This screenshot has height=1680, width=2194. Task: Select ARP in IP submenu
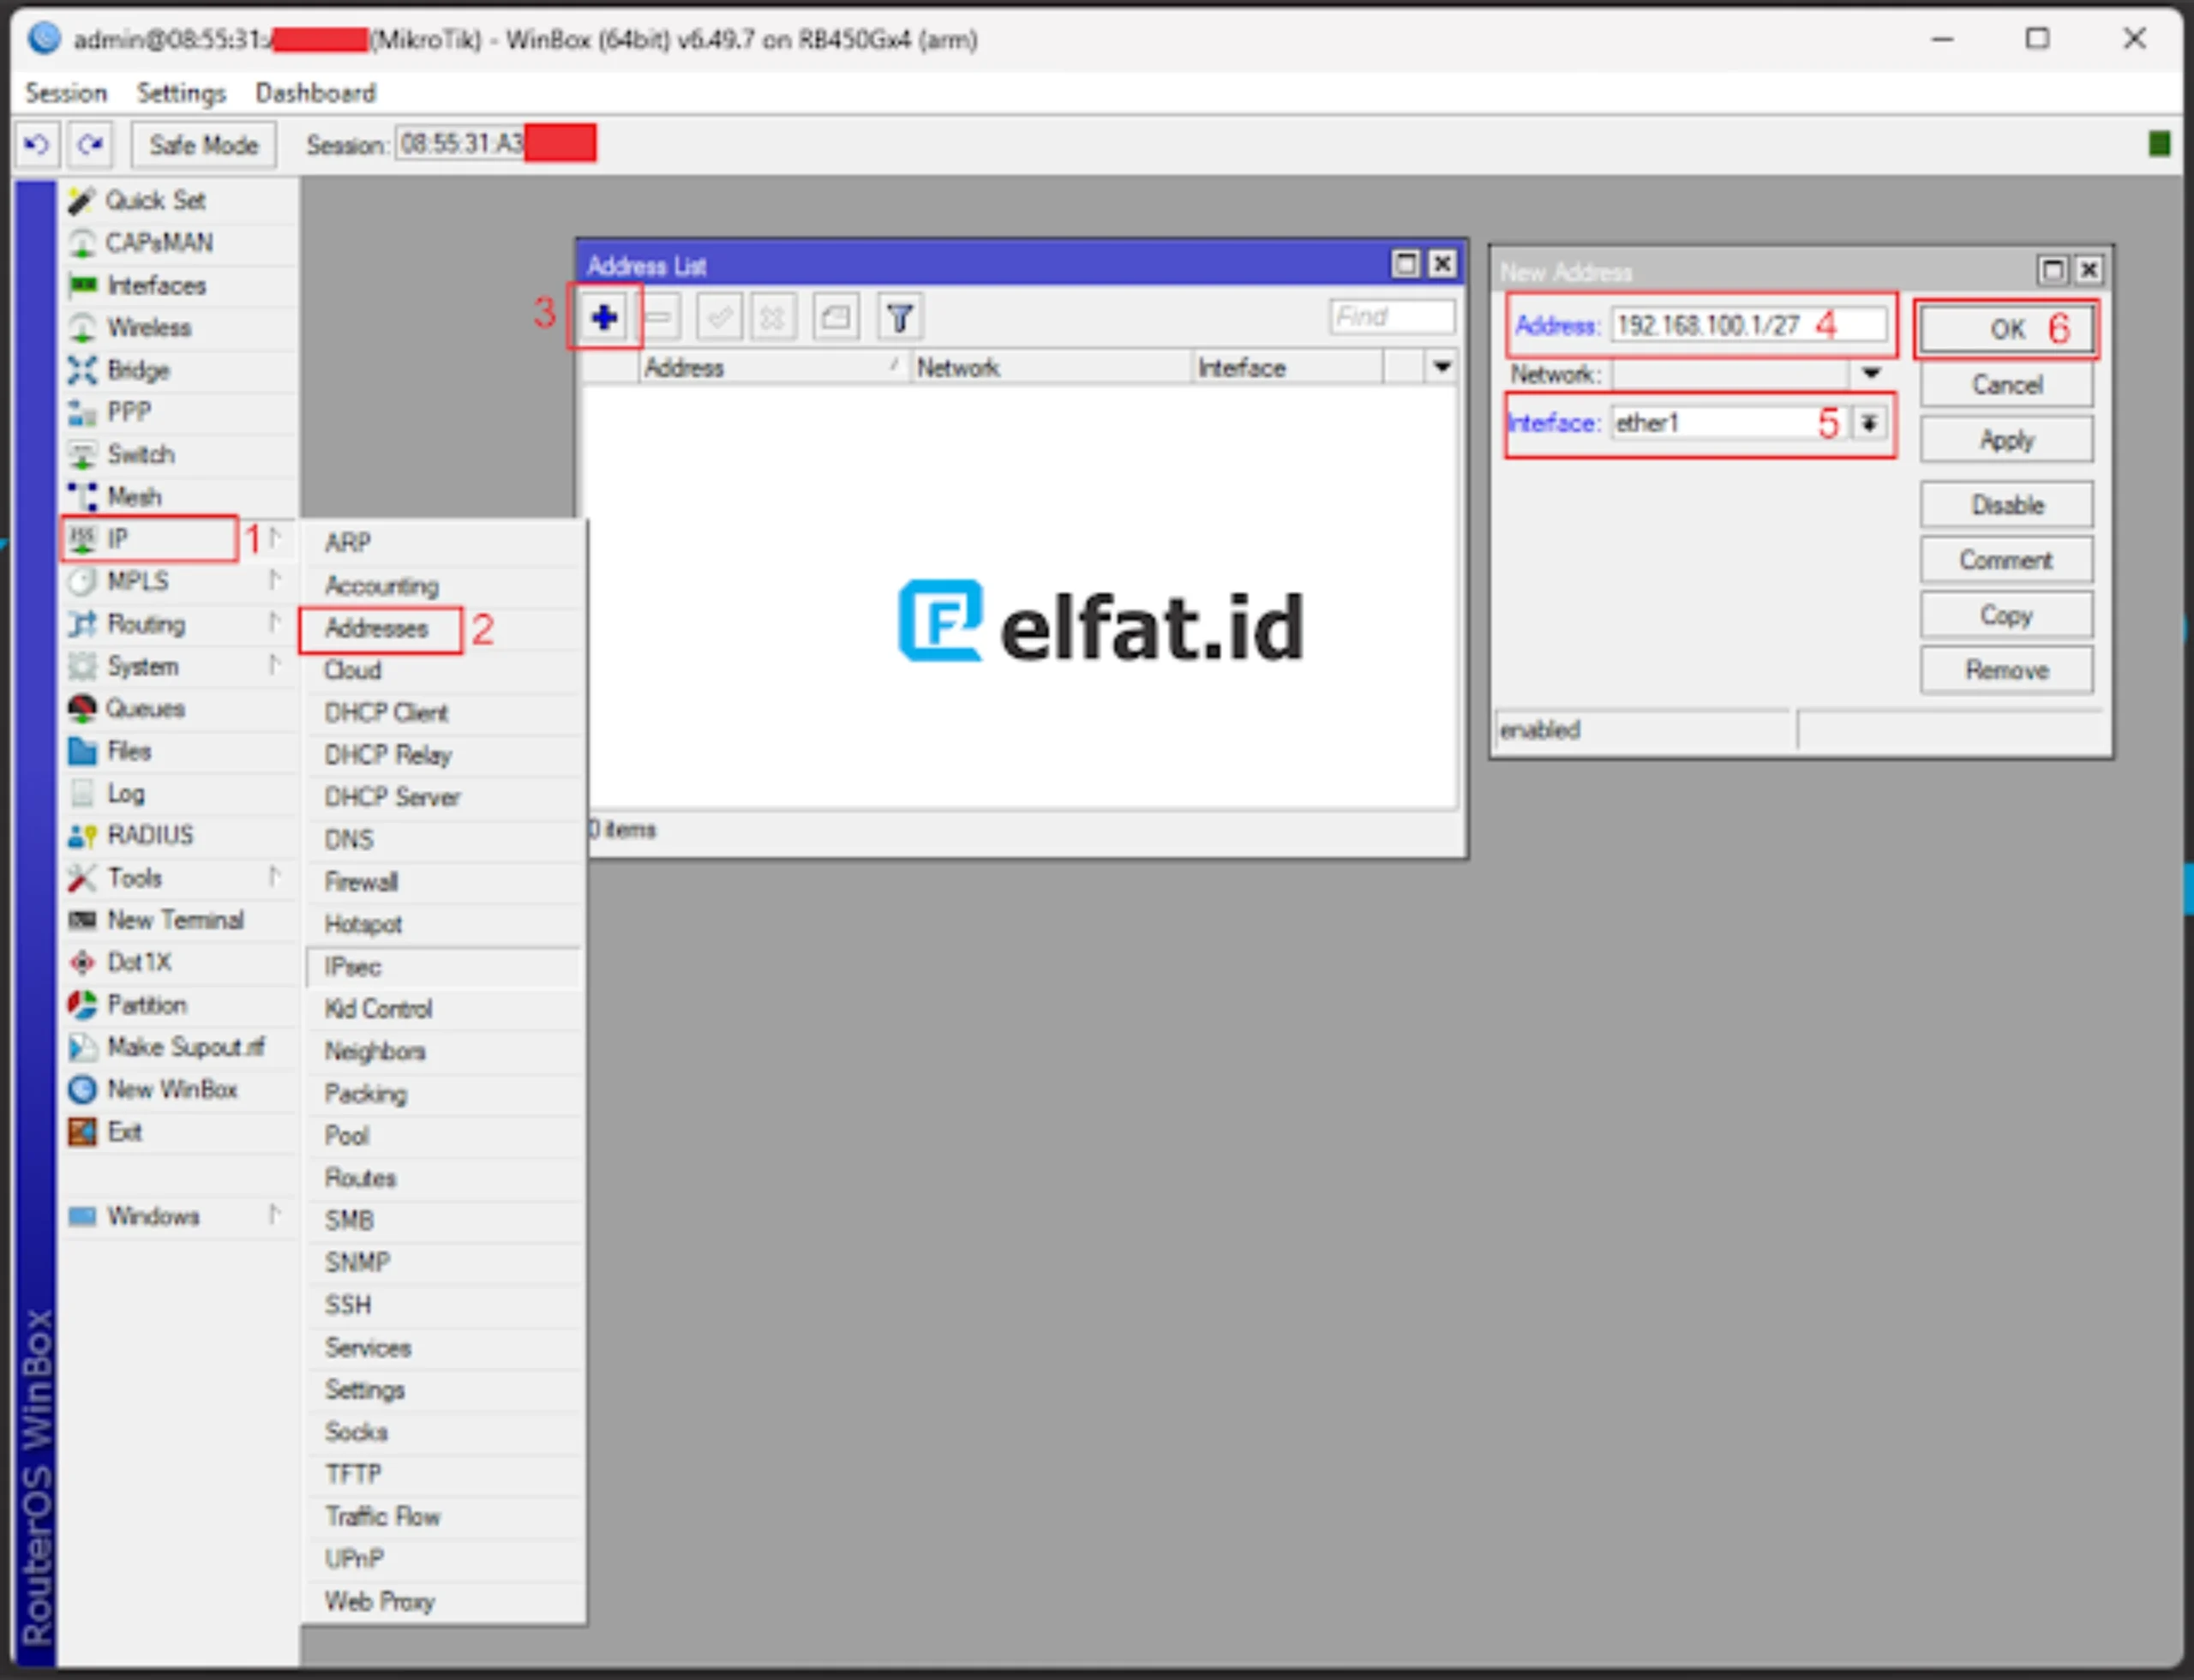coord(443,543)
